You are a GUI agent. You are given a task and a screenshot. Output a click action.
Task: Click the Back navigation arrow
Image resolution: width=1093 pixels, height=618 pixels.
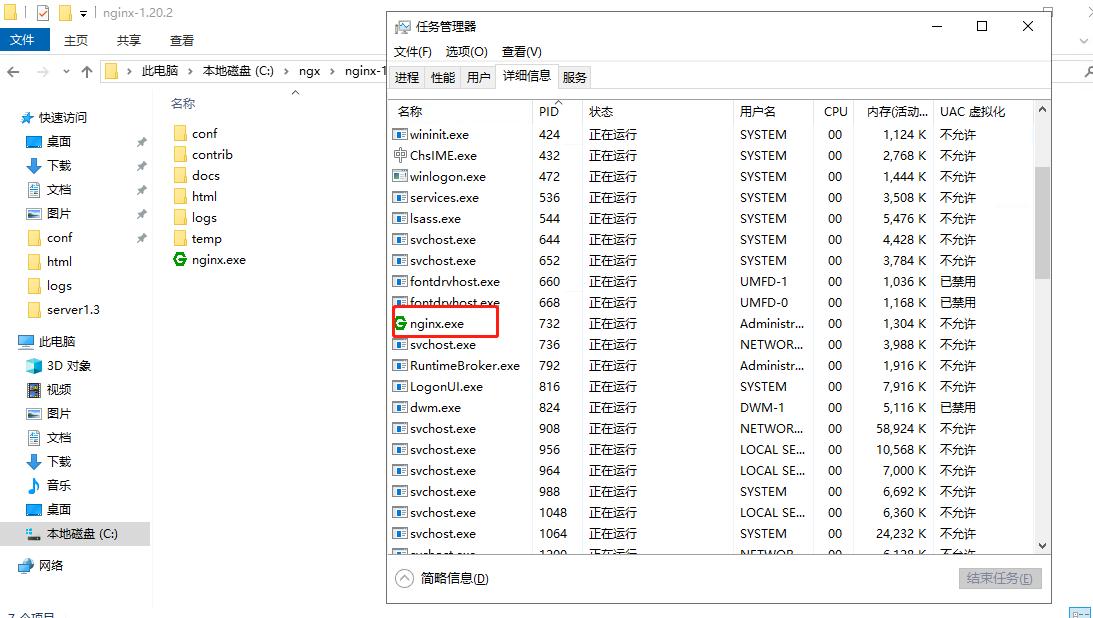[11, 71]
